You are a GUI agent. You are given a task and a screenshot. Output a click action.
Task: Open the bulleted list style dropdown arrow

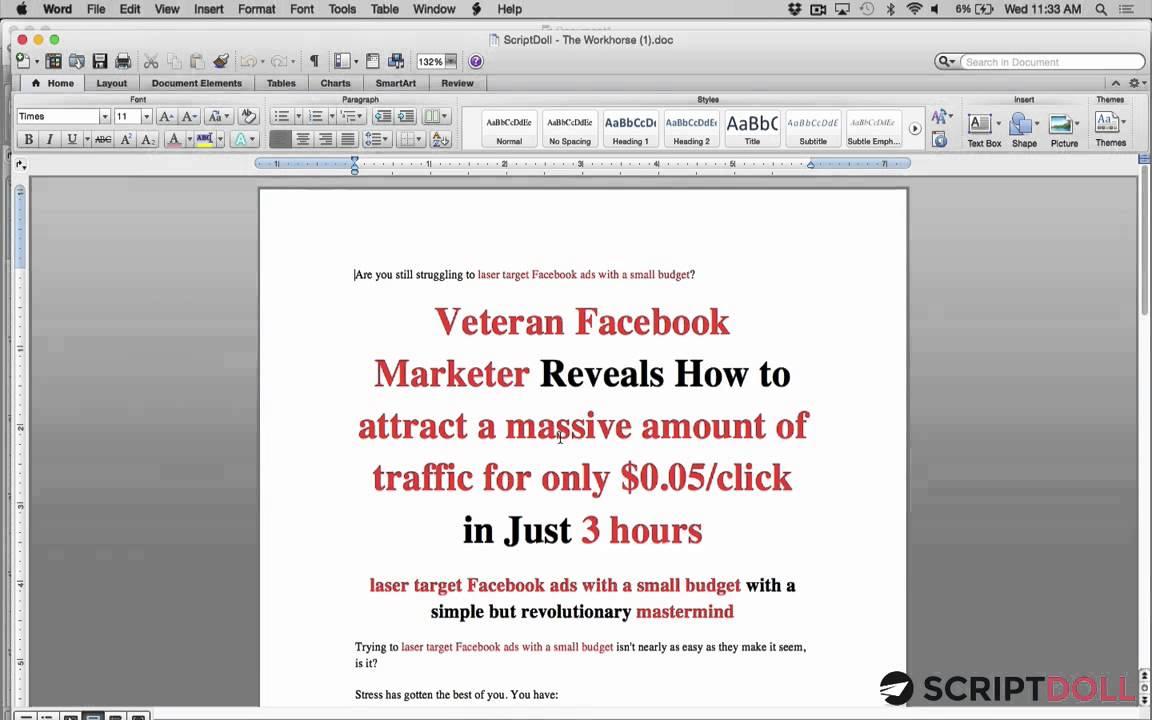[x=298, y=116]
